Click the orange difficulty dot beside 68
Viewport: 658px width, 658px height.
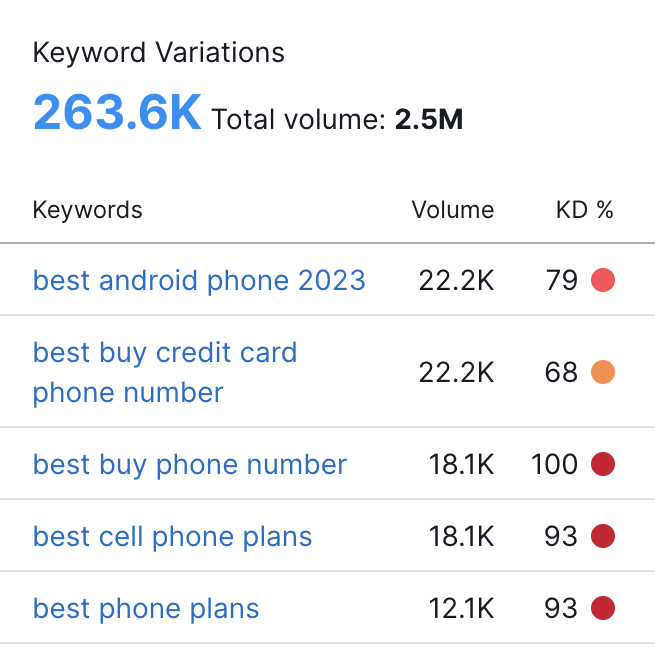[603, 373]
